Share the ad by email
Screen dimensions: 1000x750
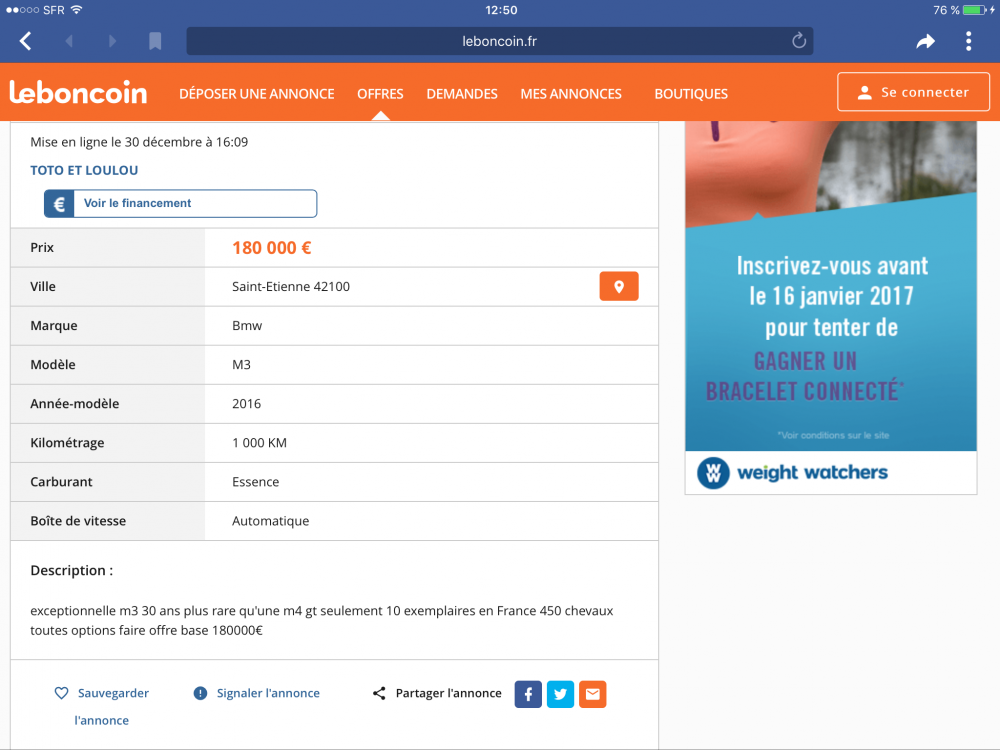592,694
